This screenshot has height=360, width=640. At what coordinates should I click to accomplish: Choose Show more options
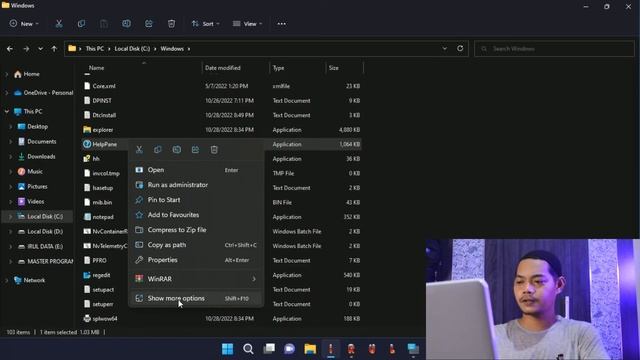(x=196, y=298)
